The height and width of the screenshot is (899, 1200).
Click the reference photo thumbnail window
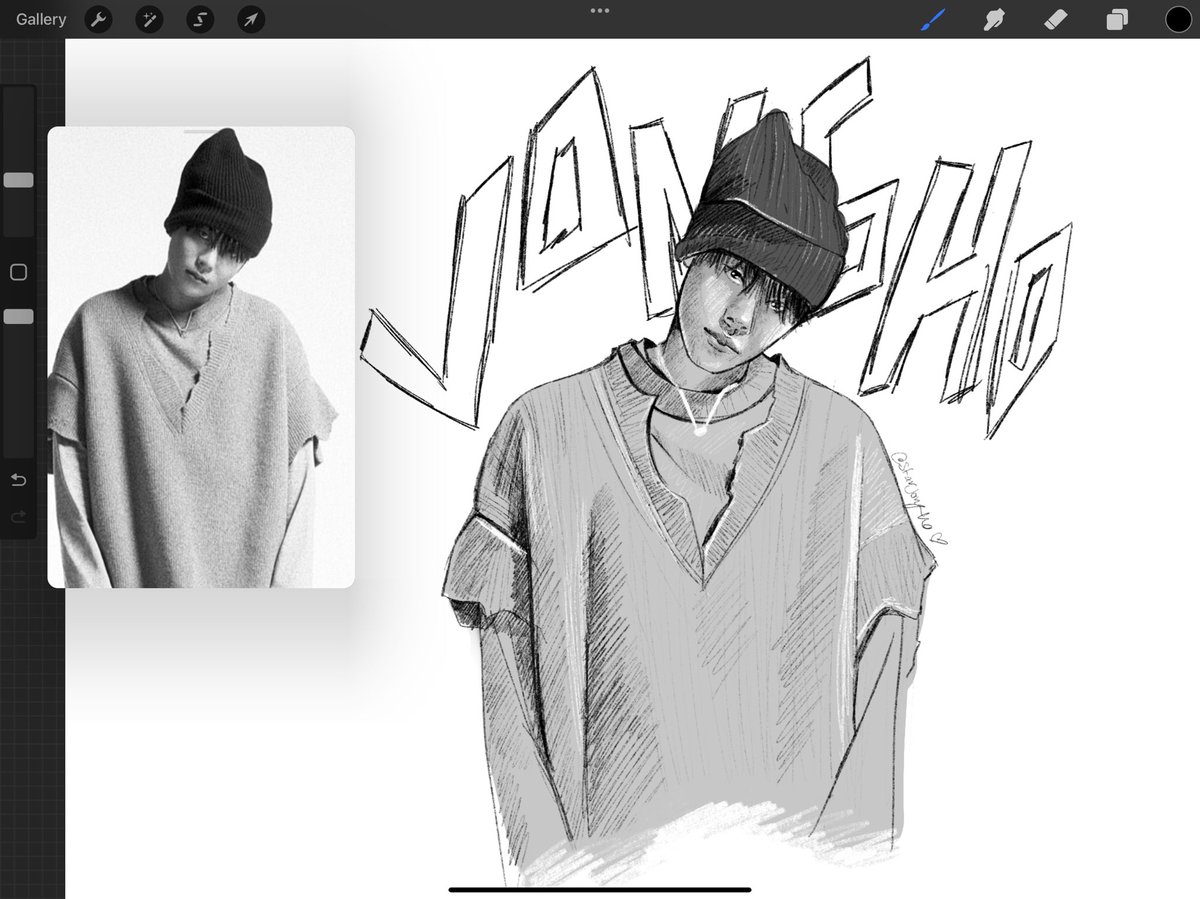coord(201,357)
